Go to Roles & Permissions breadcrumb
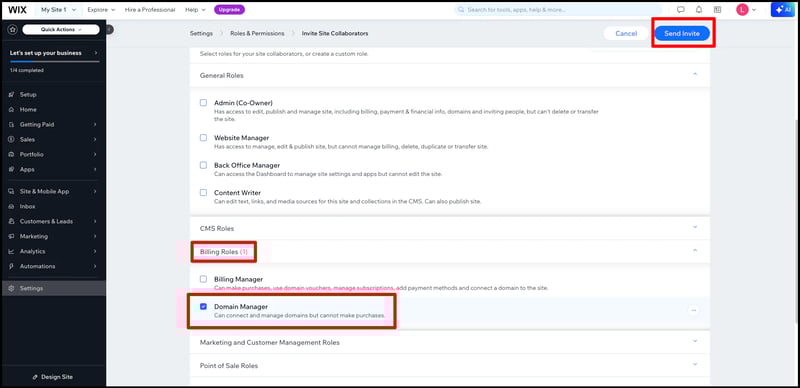Screen dimensions: 800x388 (x=257, y=33)
